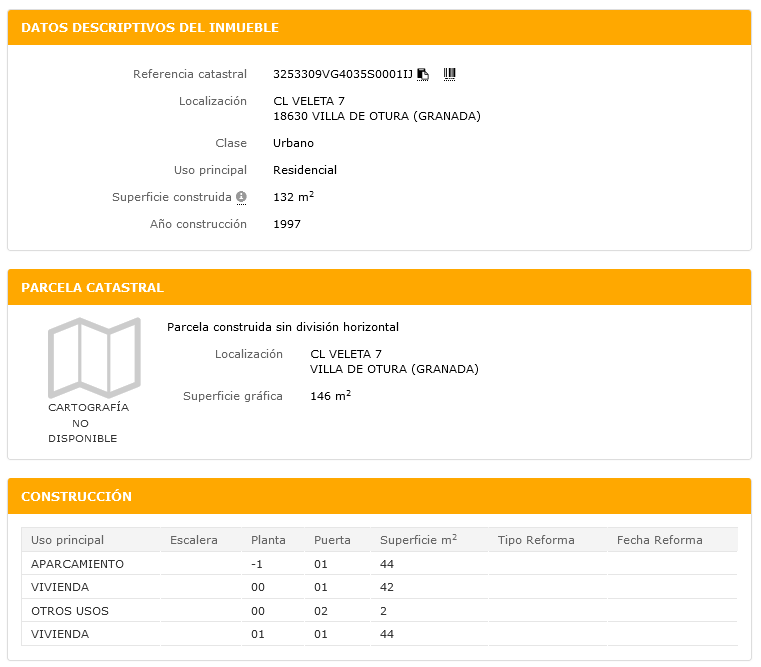Click the 'Parcela catastral' section header
Viewport: 761px width, 667px height.
[x=92, y=288]
